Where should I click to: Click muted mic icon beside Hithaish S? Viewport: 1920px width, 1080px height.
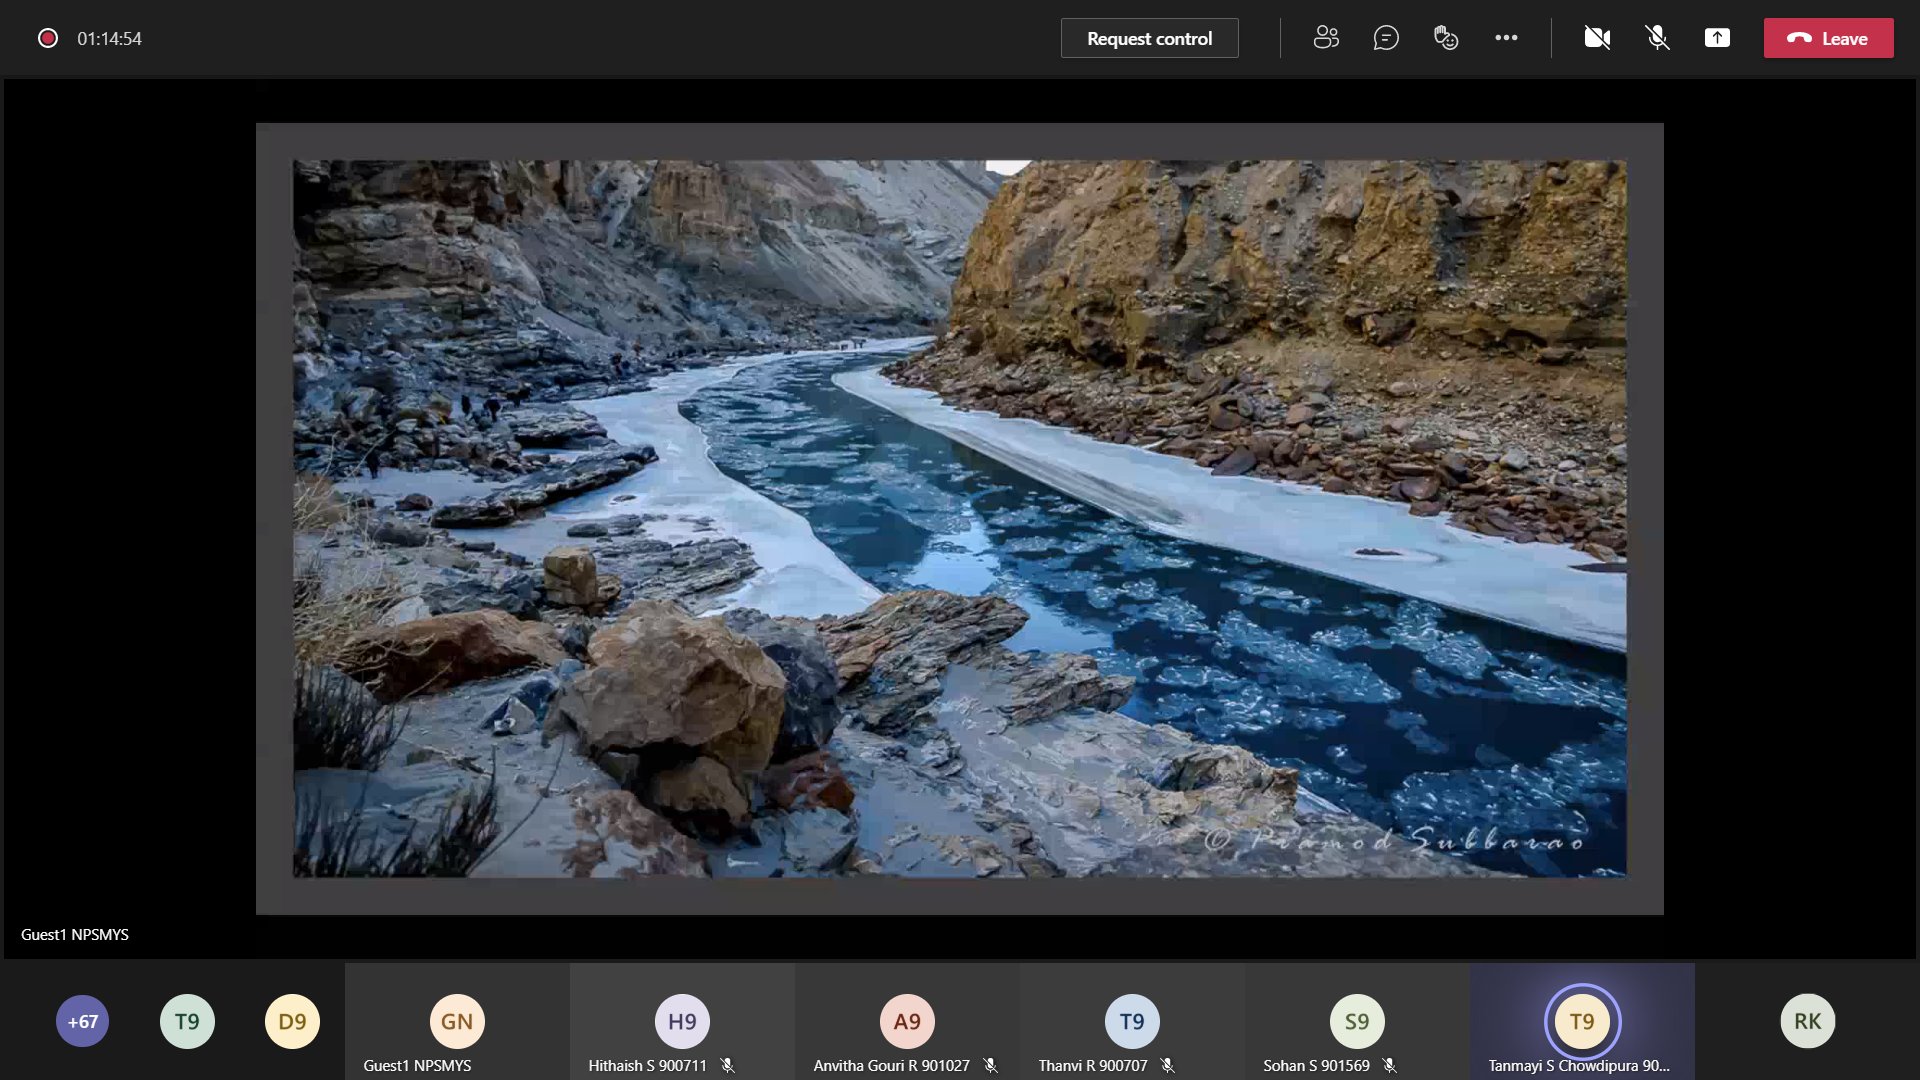tap(728, 1066)
